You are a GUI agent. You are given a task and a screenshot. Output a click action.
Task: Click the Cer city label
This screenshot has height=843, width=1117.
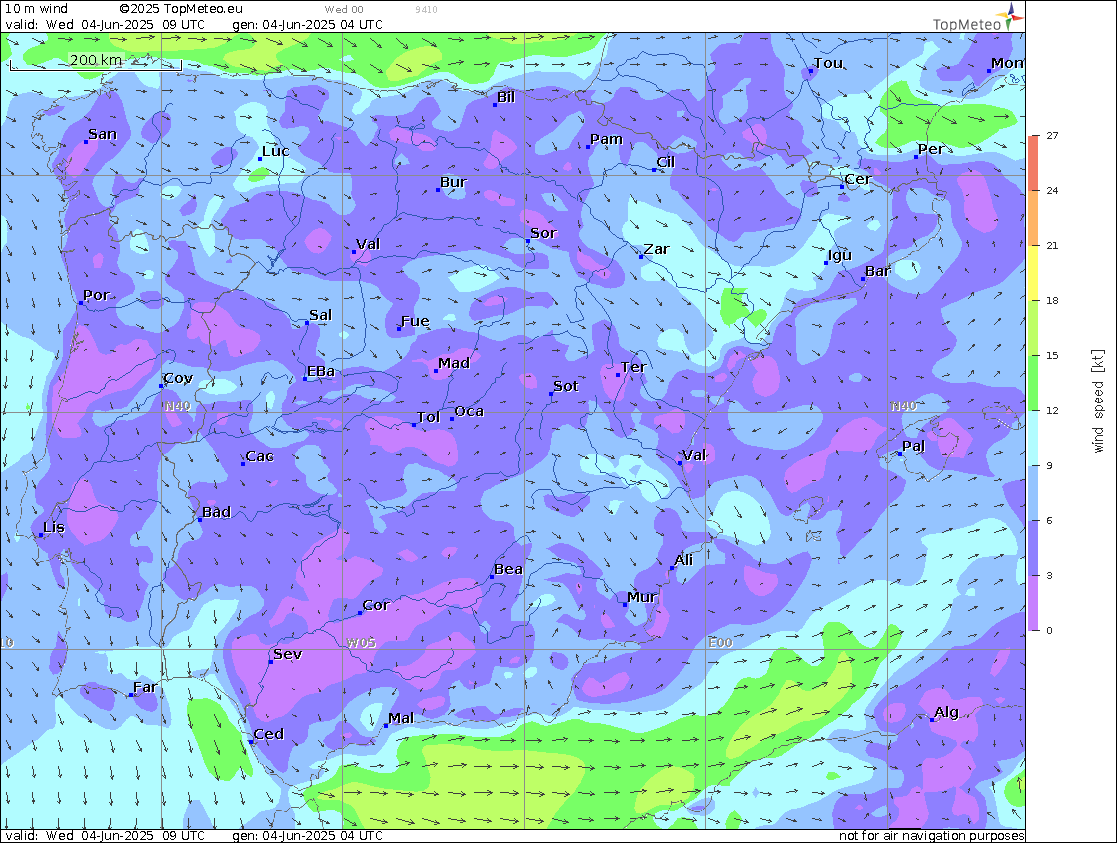(858, 179)
